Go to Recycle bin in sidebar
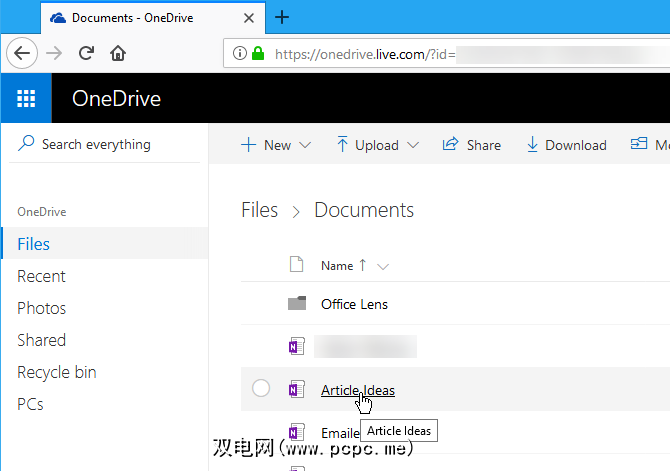 57,372
